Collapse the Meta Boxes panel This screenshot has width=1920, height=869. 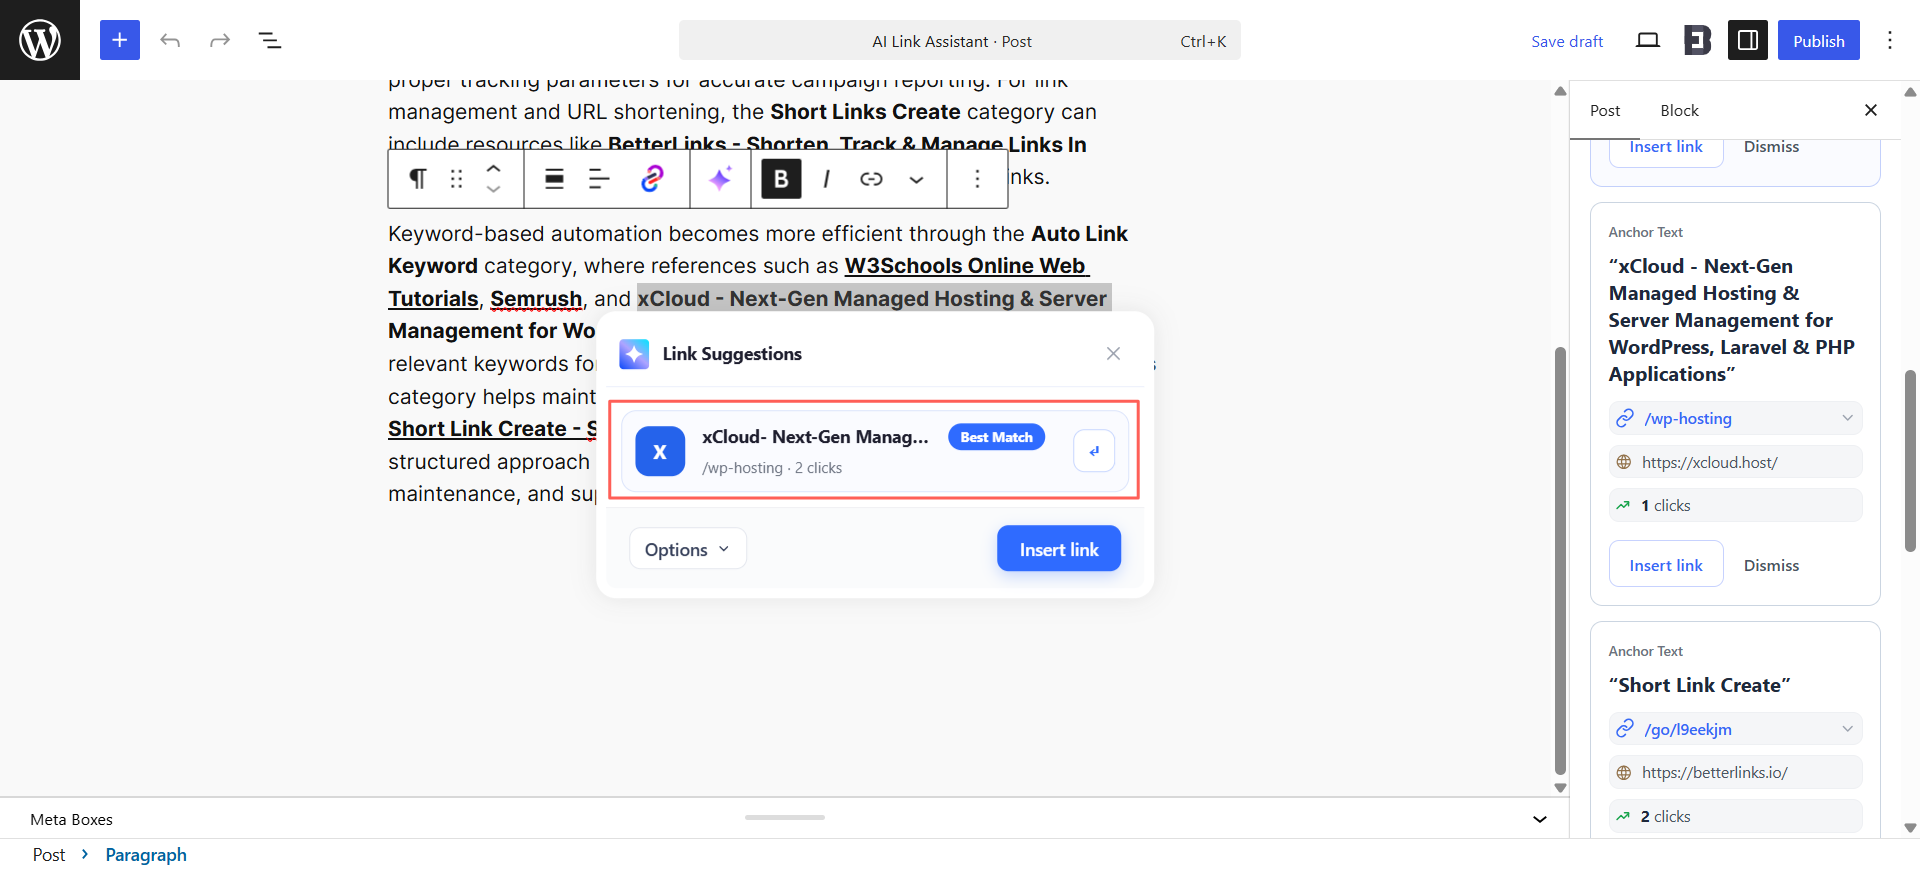(1539, 819)
